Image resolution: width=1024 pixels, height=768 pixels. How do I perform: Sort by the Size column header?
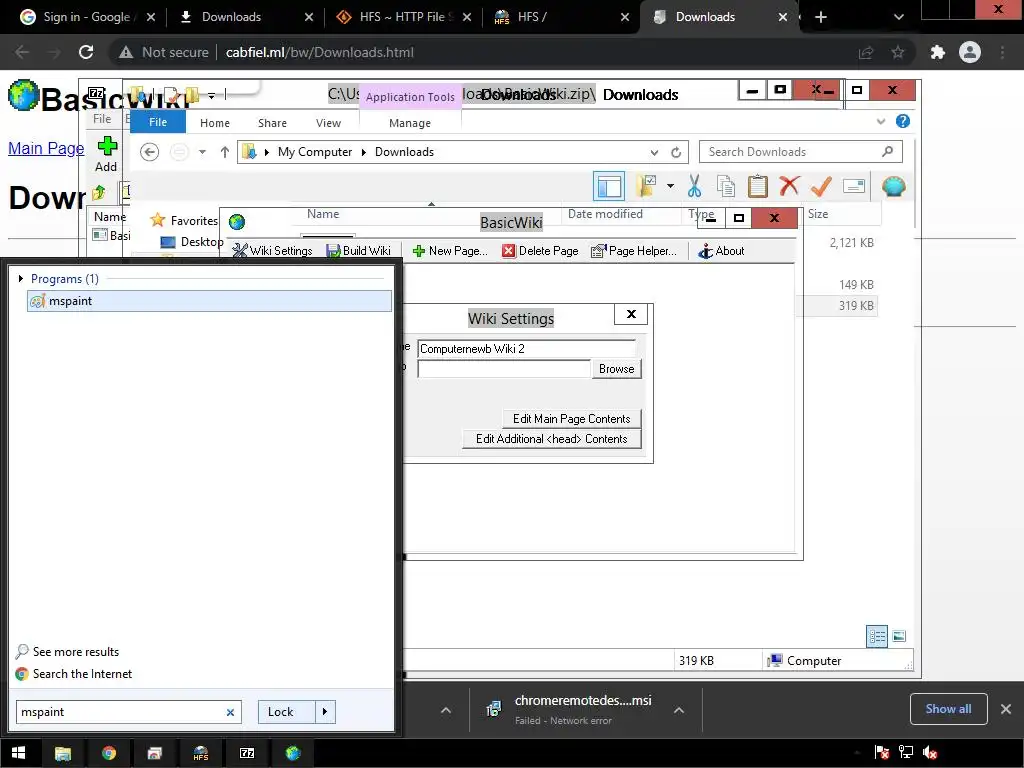tap(818, 214)
